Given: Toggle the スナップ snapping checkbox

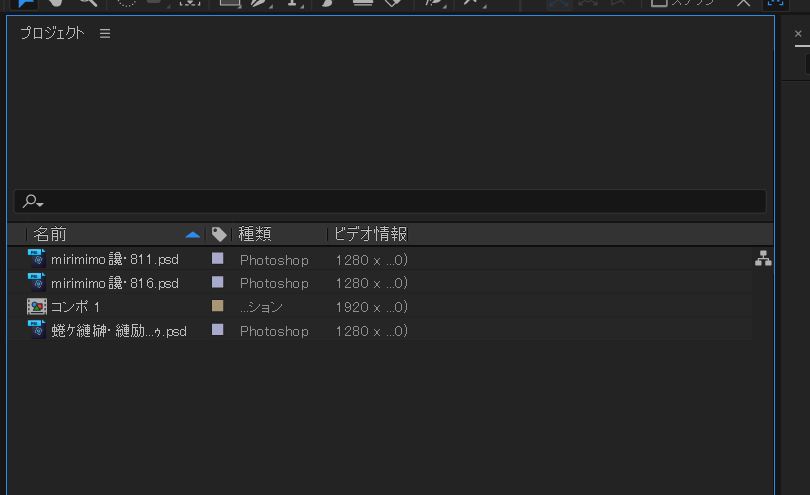Looking at the screenshot, I should point(659,3).
